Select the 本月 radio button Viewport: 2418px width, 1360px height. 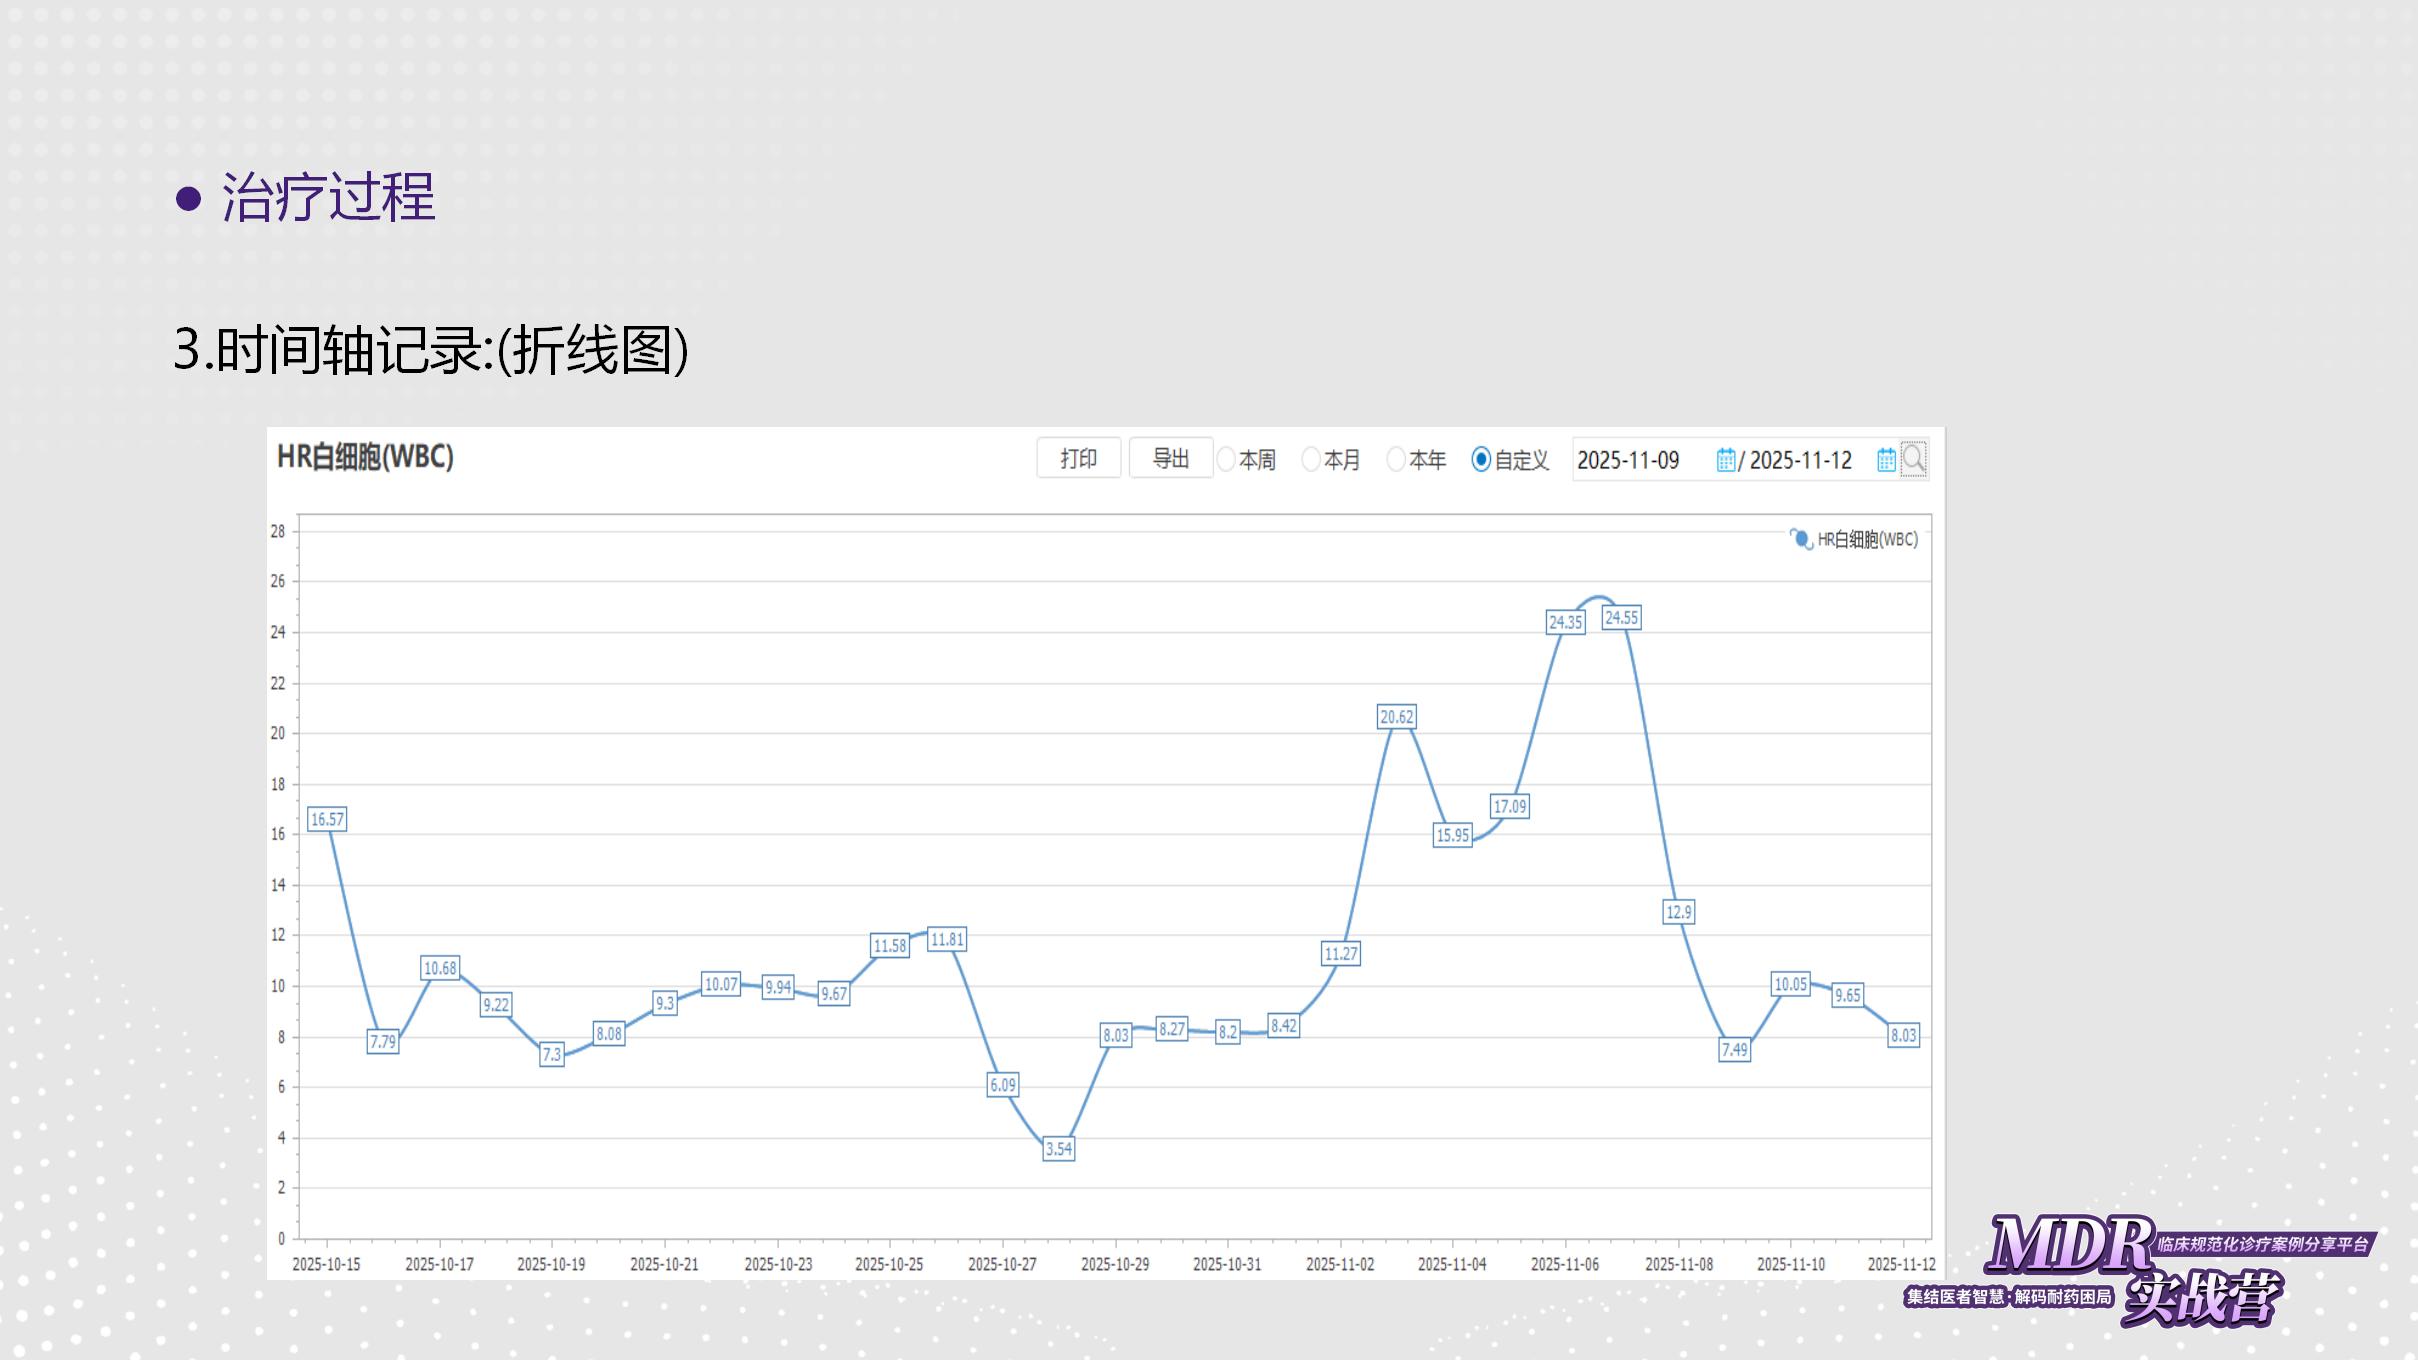(x=1311, y=460)
